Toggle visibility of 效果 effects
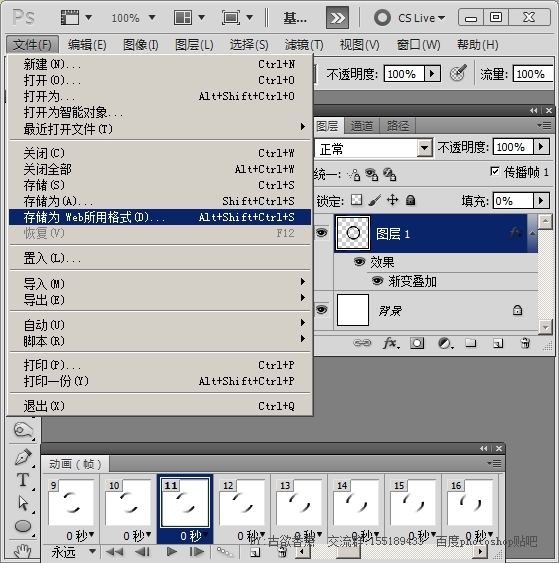Image resolution: width=559 pixels, height=563 pixels. [359, 261]
